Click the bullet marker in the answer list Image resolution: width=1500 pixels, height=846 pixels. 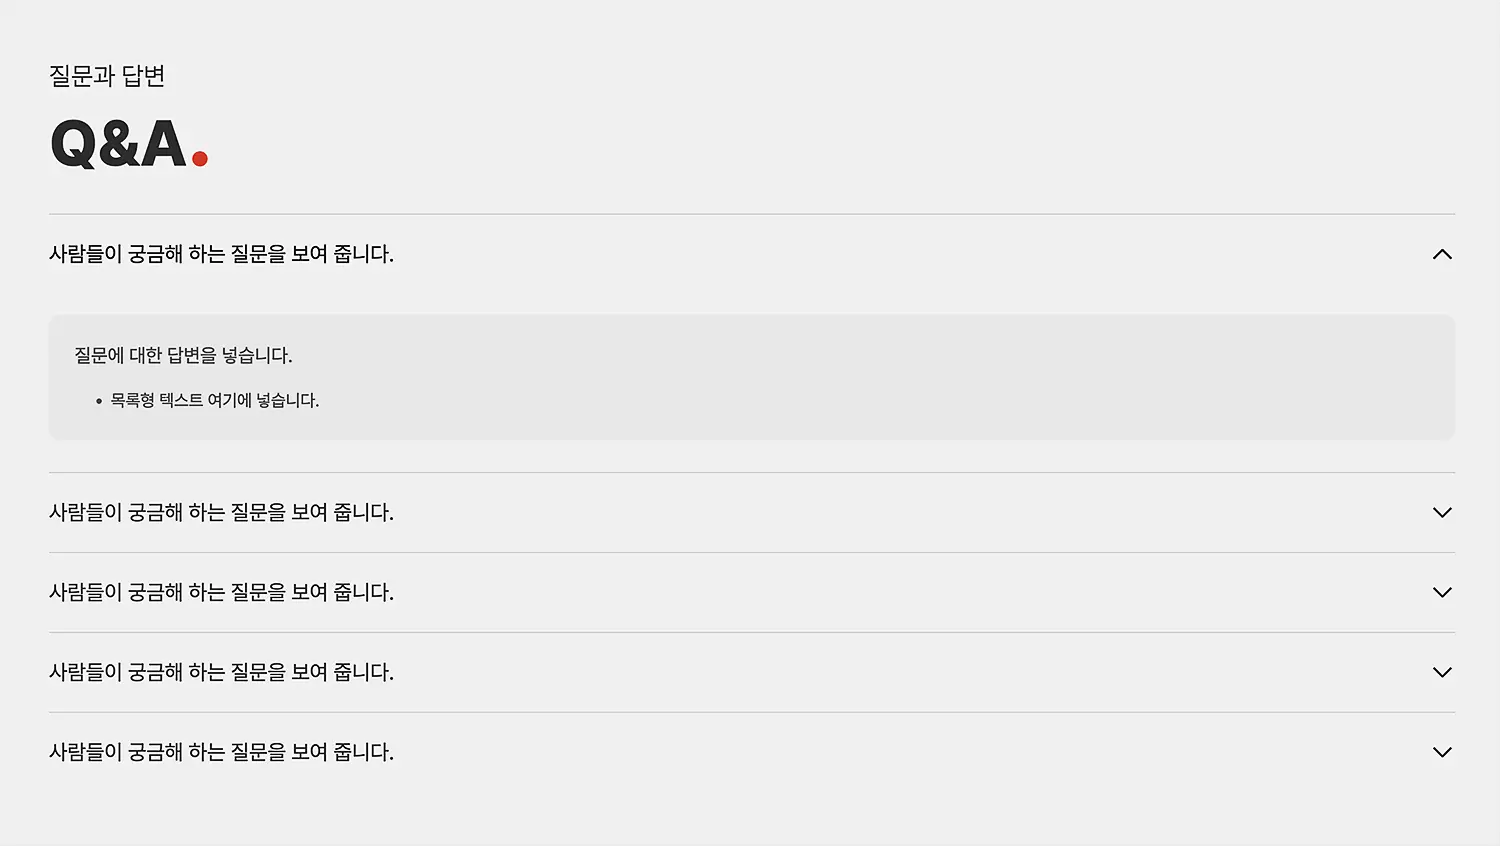tap(99, 401)
